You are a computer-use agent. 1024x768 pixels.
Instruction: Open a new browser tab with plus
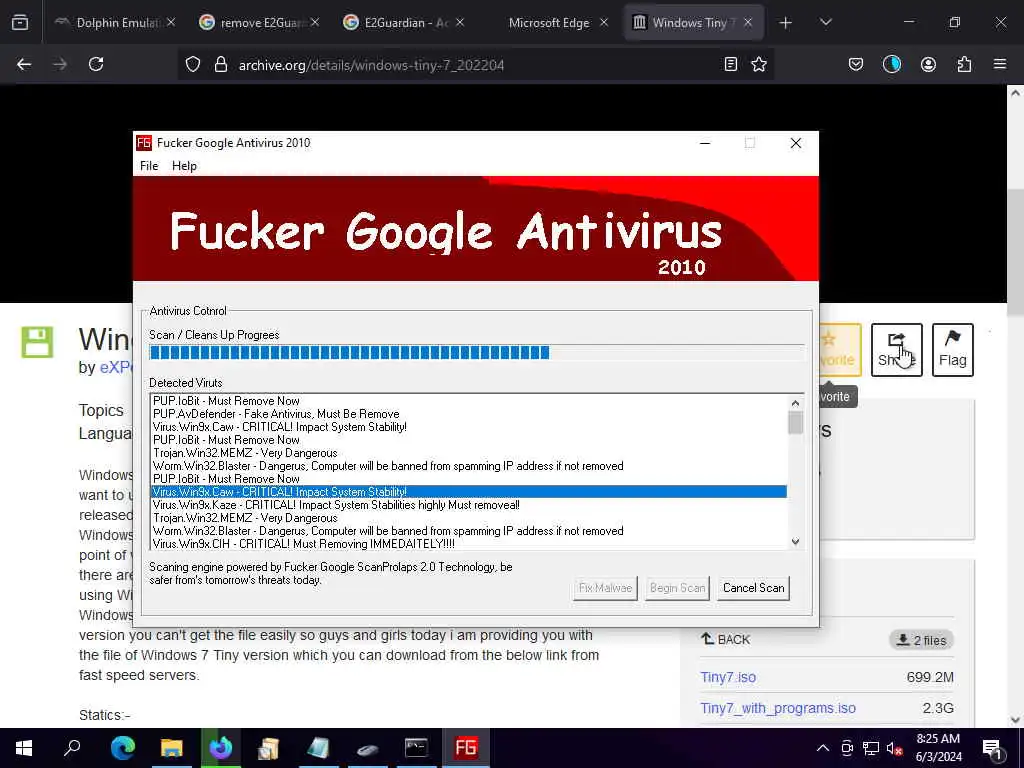coord(786,23)
